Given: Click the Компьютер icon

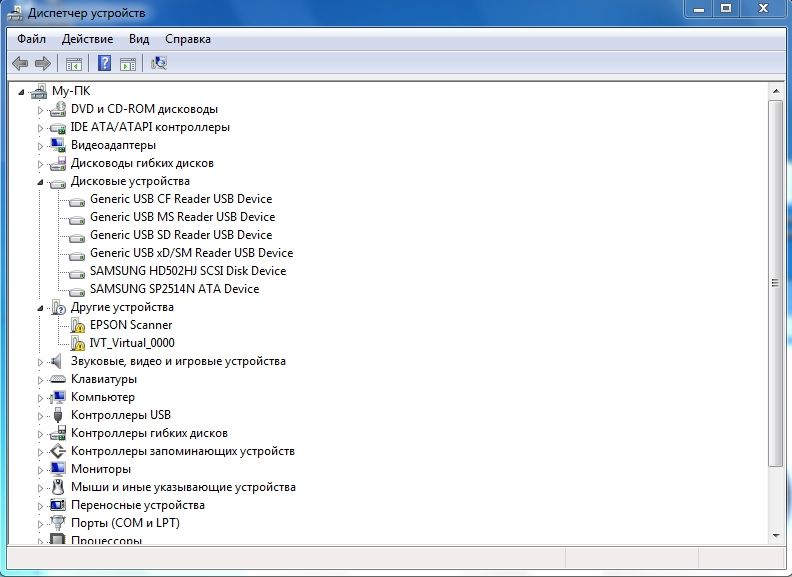Looking at the screenshot, I should click(58, 398).
